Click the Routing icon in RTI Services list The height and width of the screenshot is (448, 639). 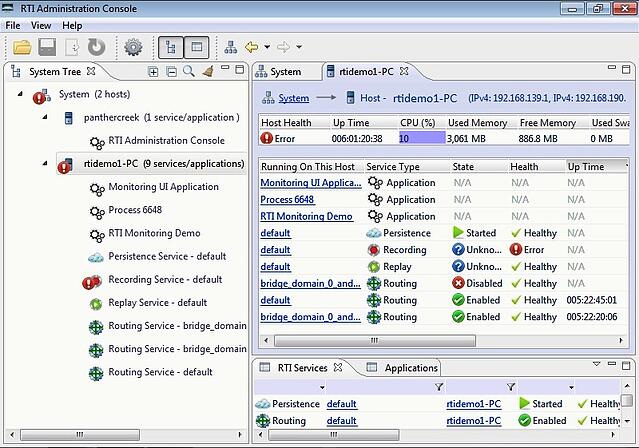[263, 421]
